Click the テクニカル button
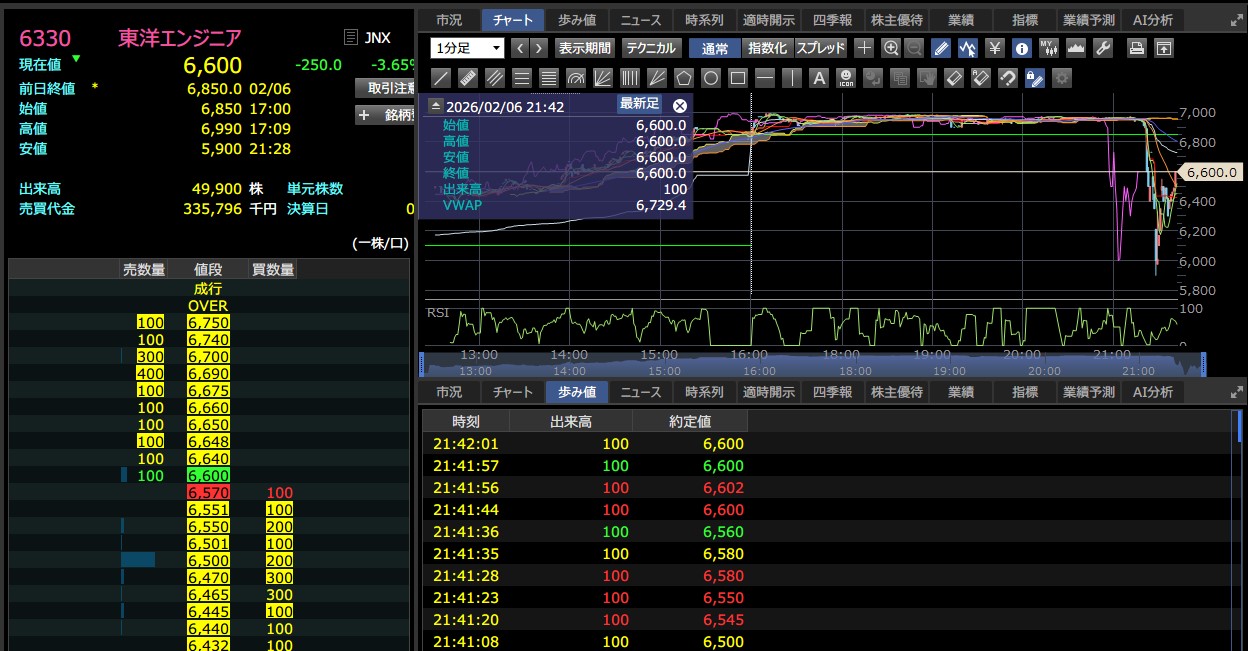The image size is (1248, 651). click(651, 48)
